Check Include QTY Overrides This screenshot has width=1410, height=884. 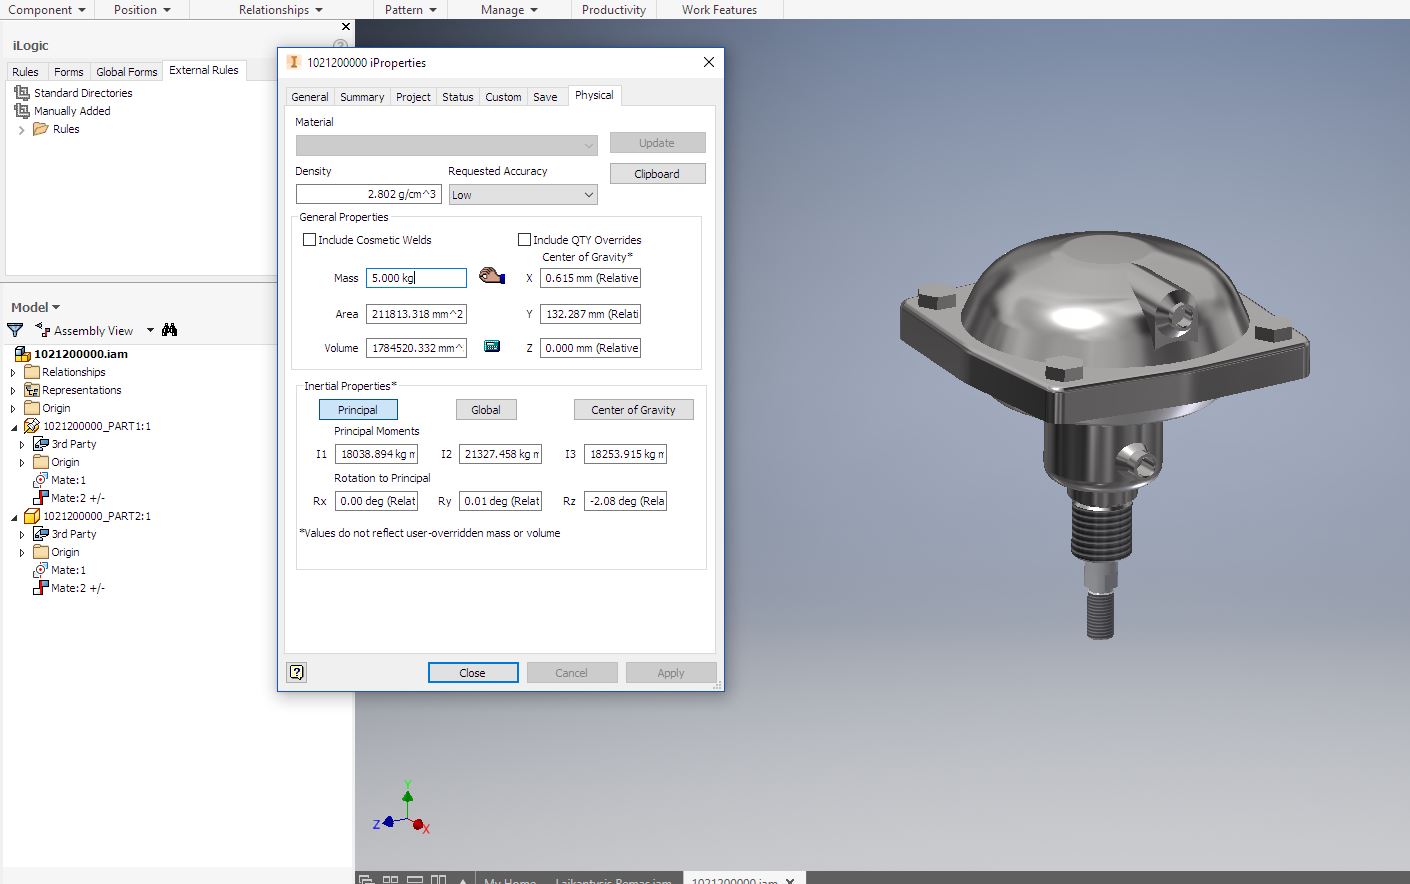pos(524,239)
